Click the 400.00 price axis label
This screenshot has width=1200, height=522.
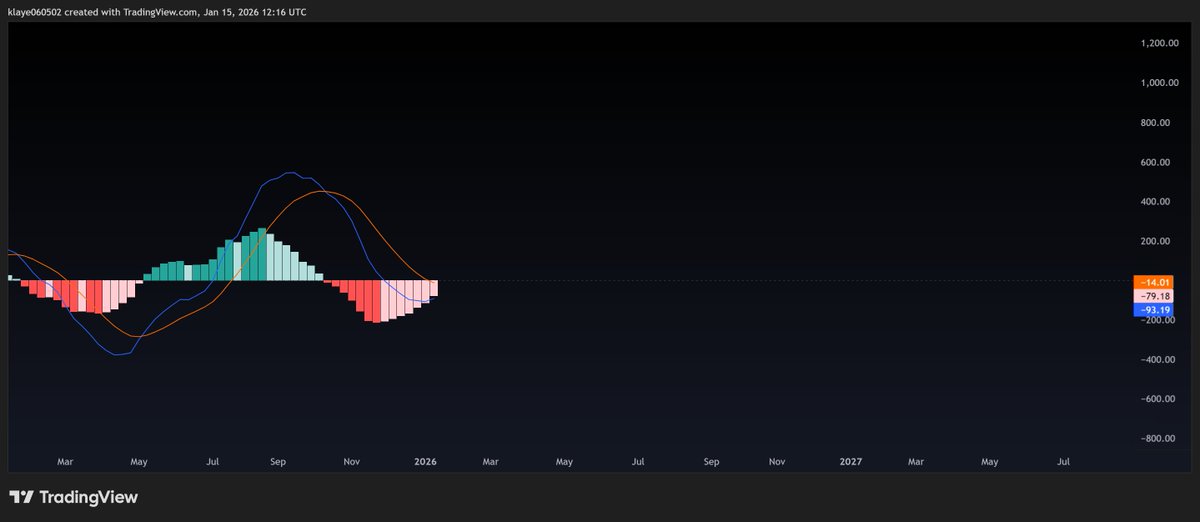point(1156,202)
